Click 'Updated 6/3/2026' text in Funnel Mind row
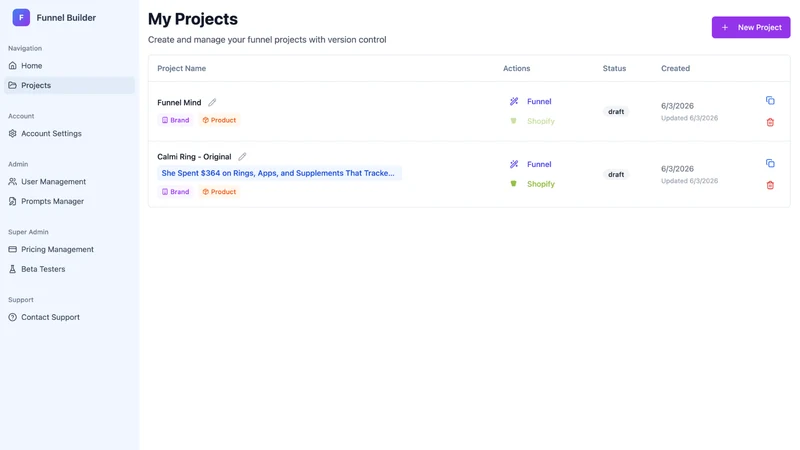The width and height of the screenshot is (800, 450). point(689,118)
